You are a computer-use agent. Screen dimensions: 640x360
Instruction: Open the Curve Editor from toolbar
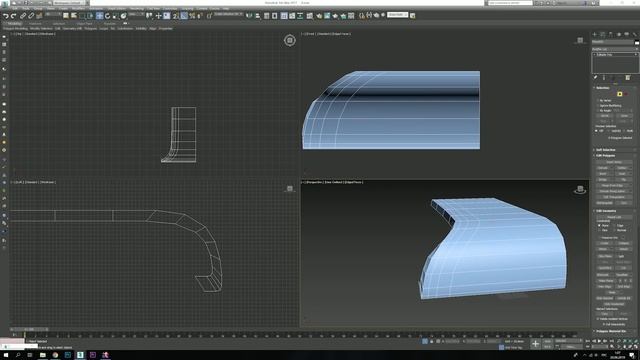click(292, 16)
